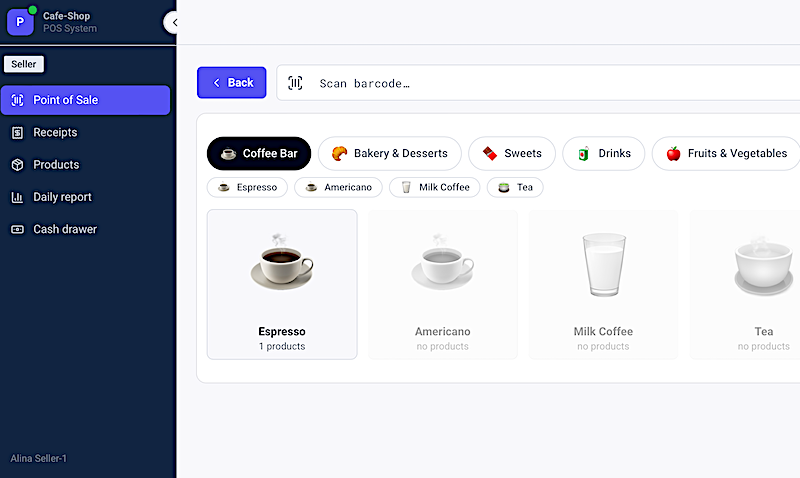Image resolution: width=800 pixels, height=478 pixels.
Task: Filter by the Espresso subcategory chip
Action: click(x=247, y=187)
